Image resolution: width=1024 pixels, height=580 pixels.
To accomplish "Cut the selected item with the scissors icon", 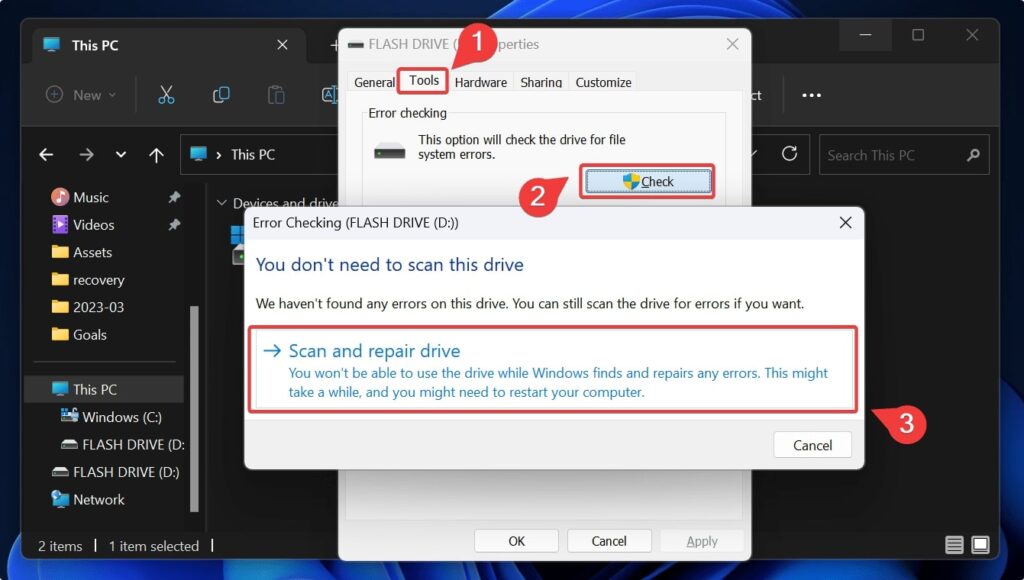I will [x=166, y=94].
